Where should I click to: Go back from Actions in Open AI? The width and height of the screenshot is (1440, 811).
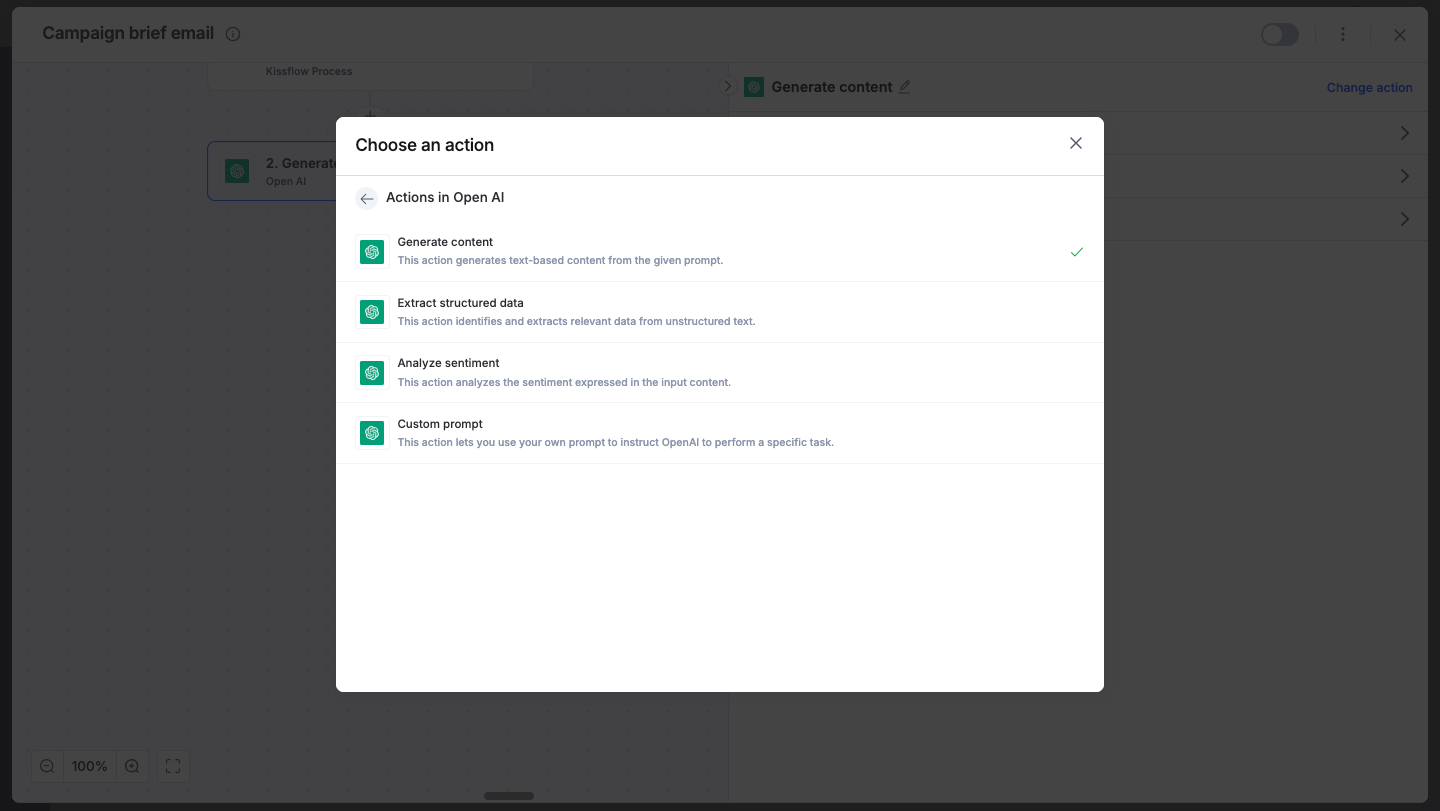click(367, 198)
